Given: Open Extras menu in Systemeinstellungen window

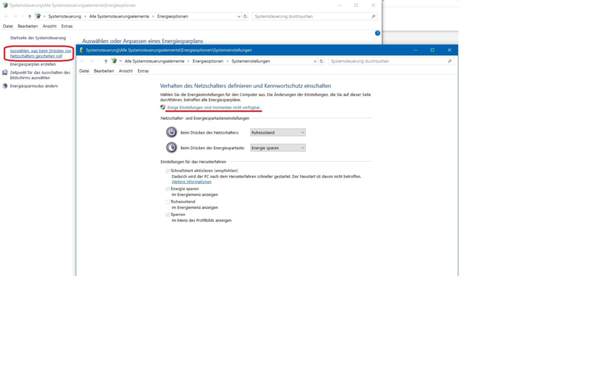Looking at the screenshot, I should [143, 71].
